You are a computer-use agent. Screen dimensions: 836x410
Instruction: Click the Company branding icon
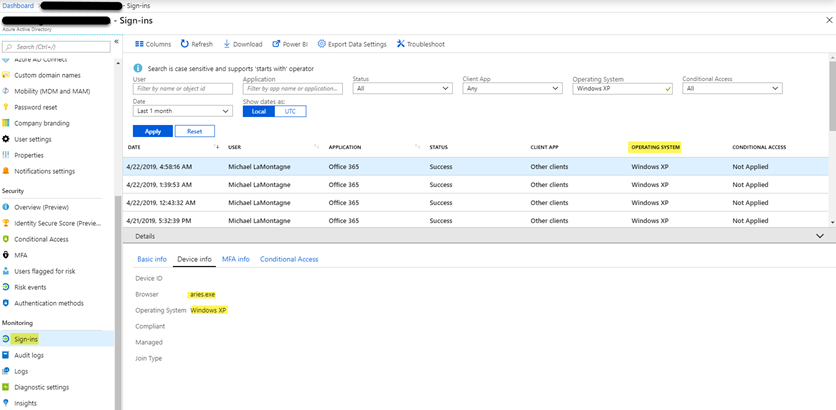click(6, 123)
